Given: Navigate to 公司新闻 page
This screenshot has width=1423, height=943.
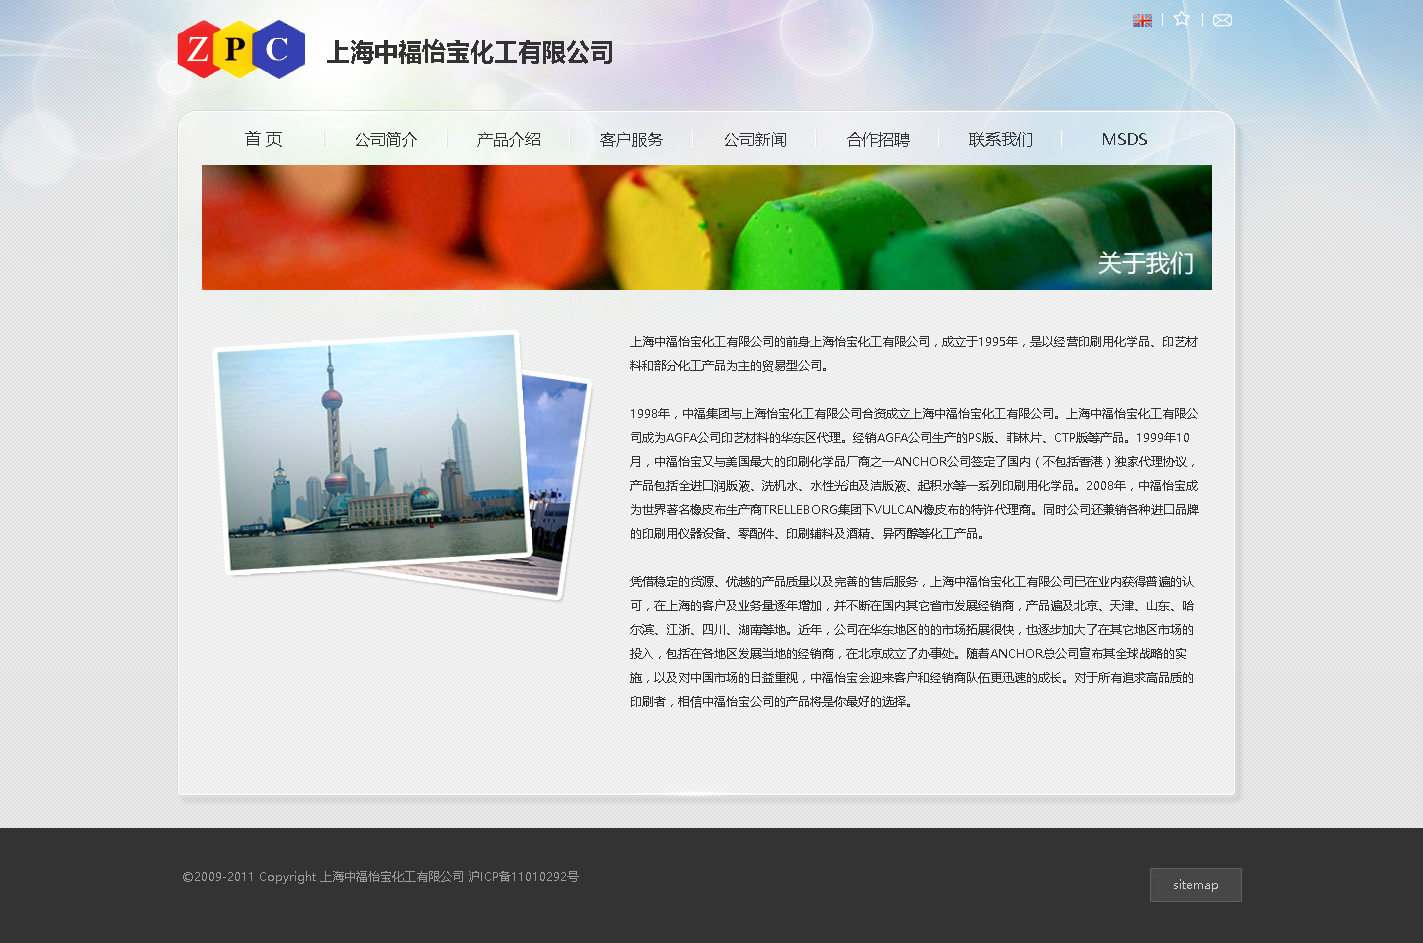Looking at the screenshot, I should [x=755, y=139].
